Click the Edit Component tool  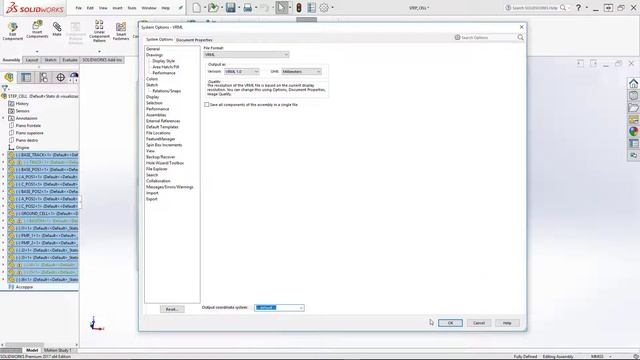(x=13, y=31)
